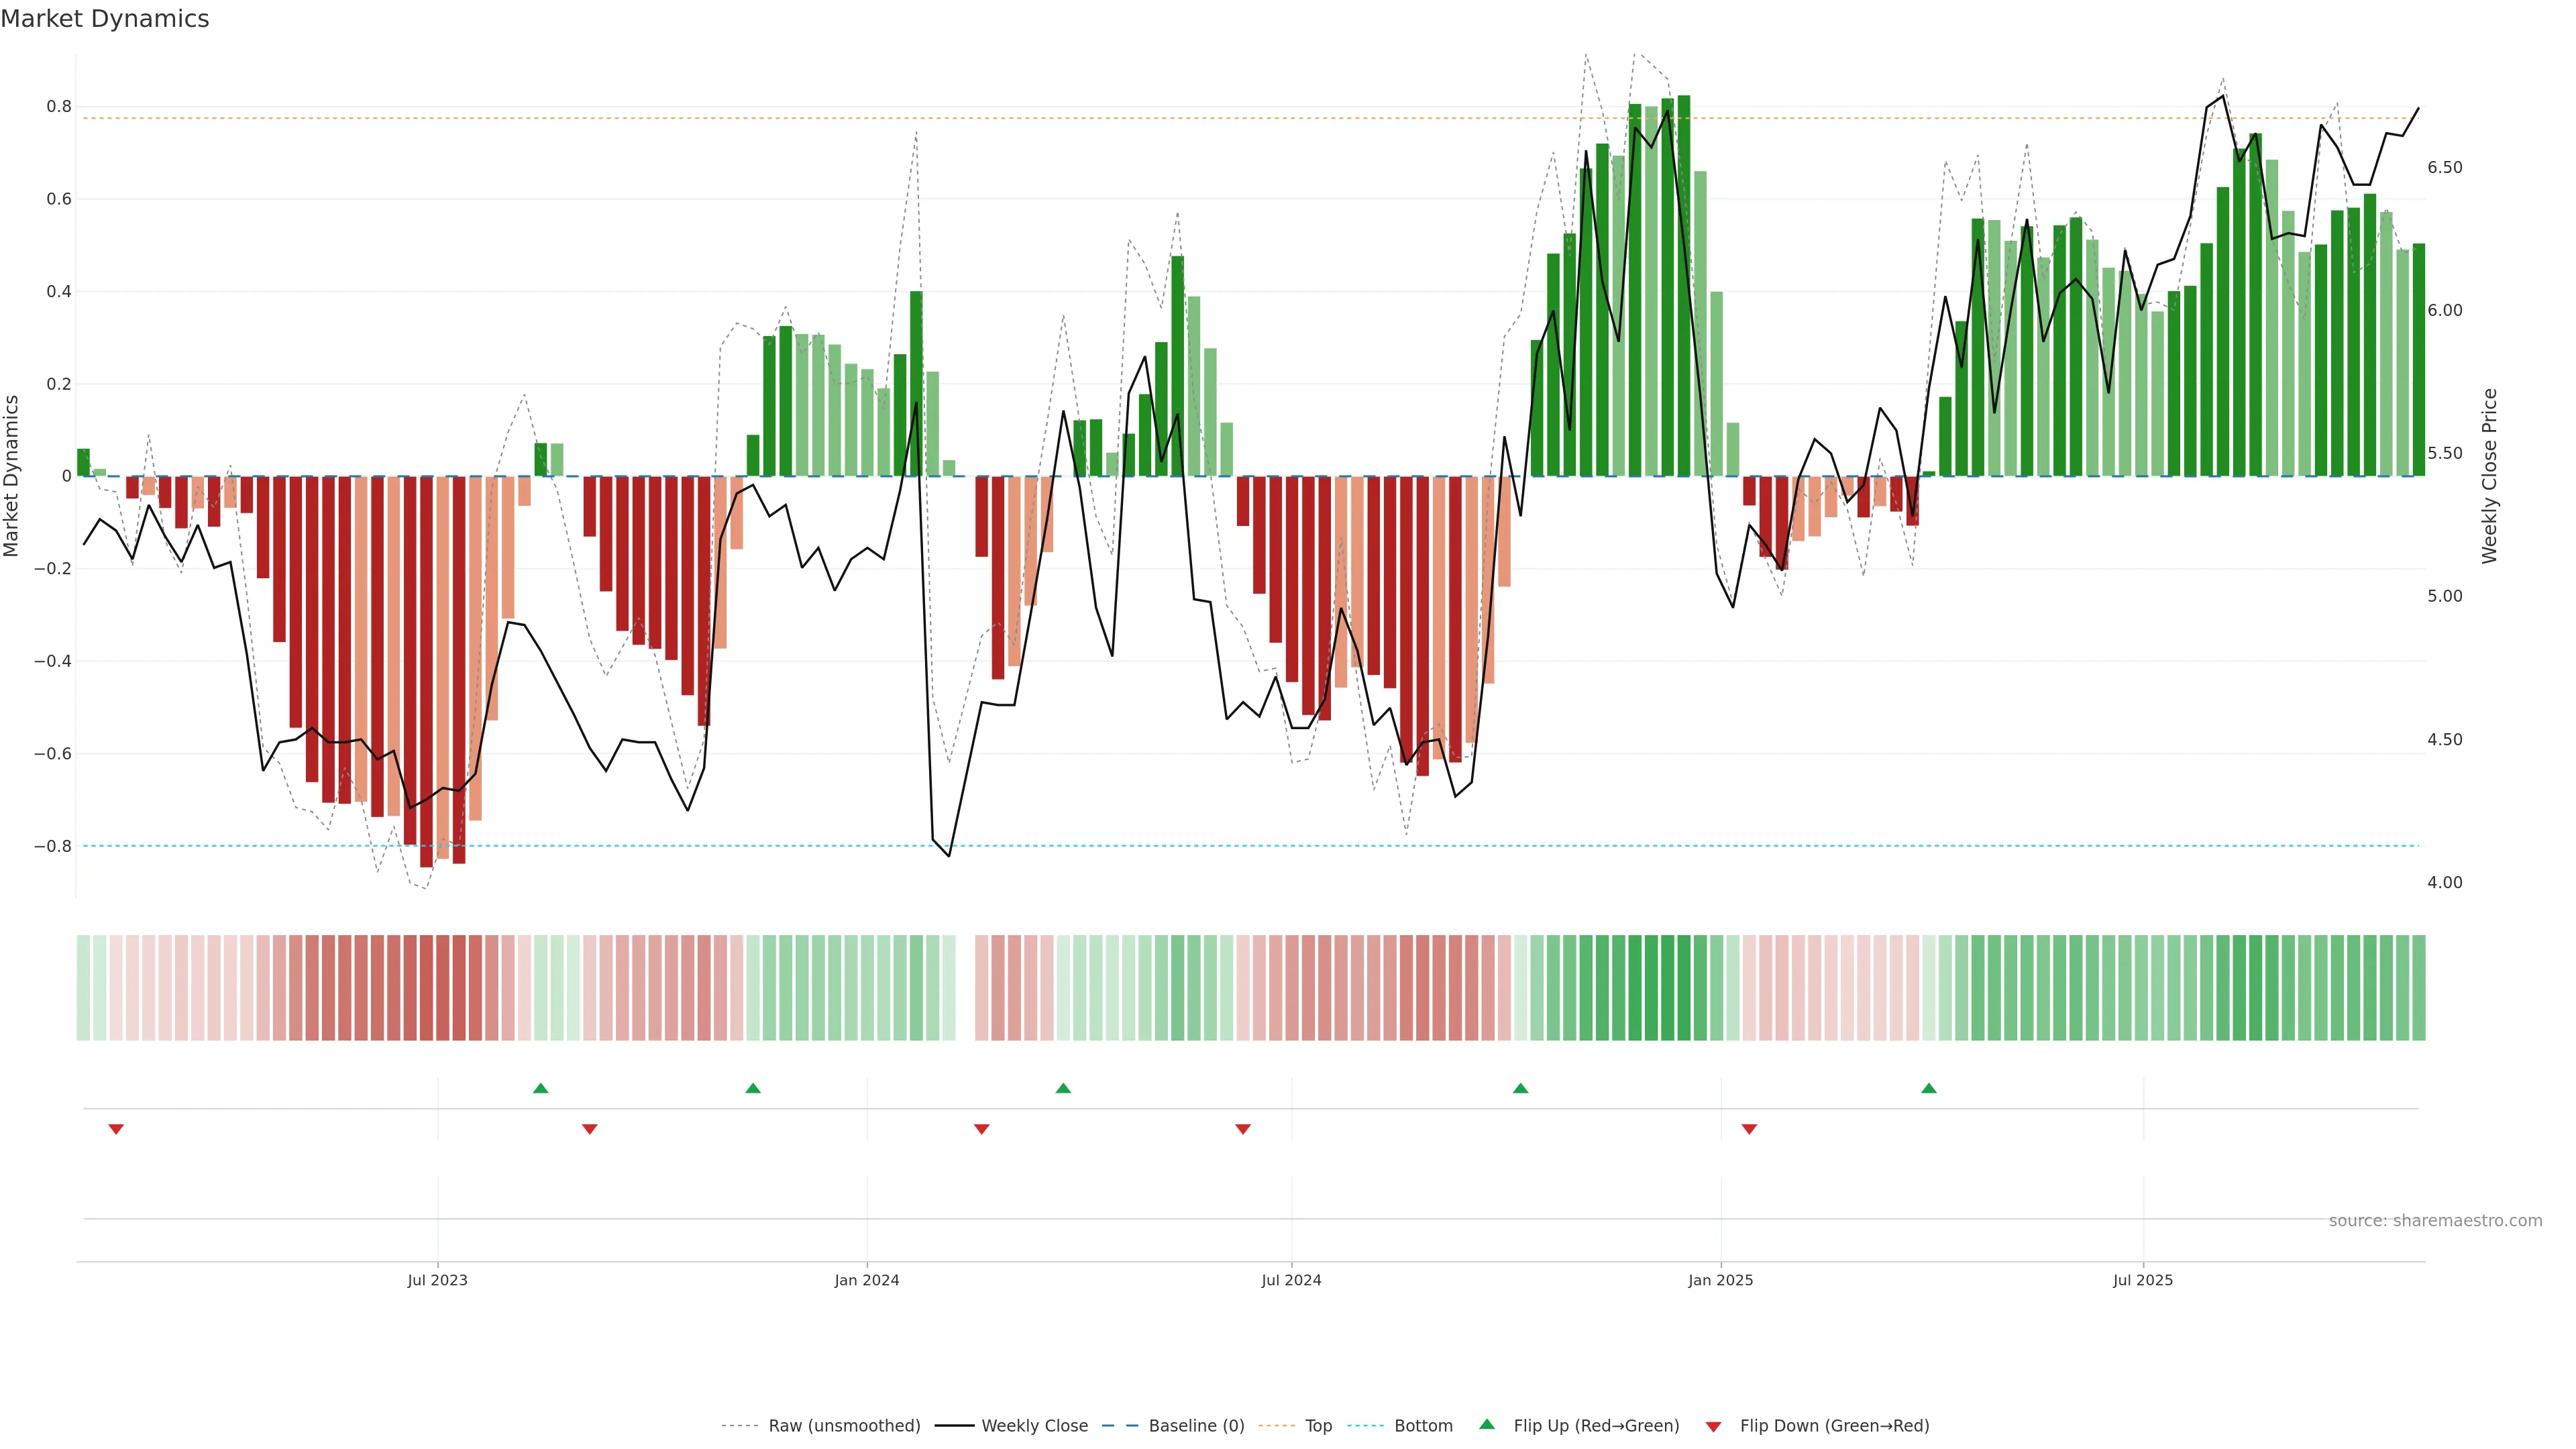This screenshot has height=1449, width=2576.
Task: Click the green flip-up marker before Jan 2024
Action: click(753, 1088)
